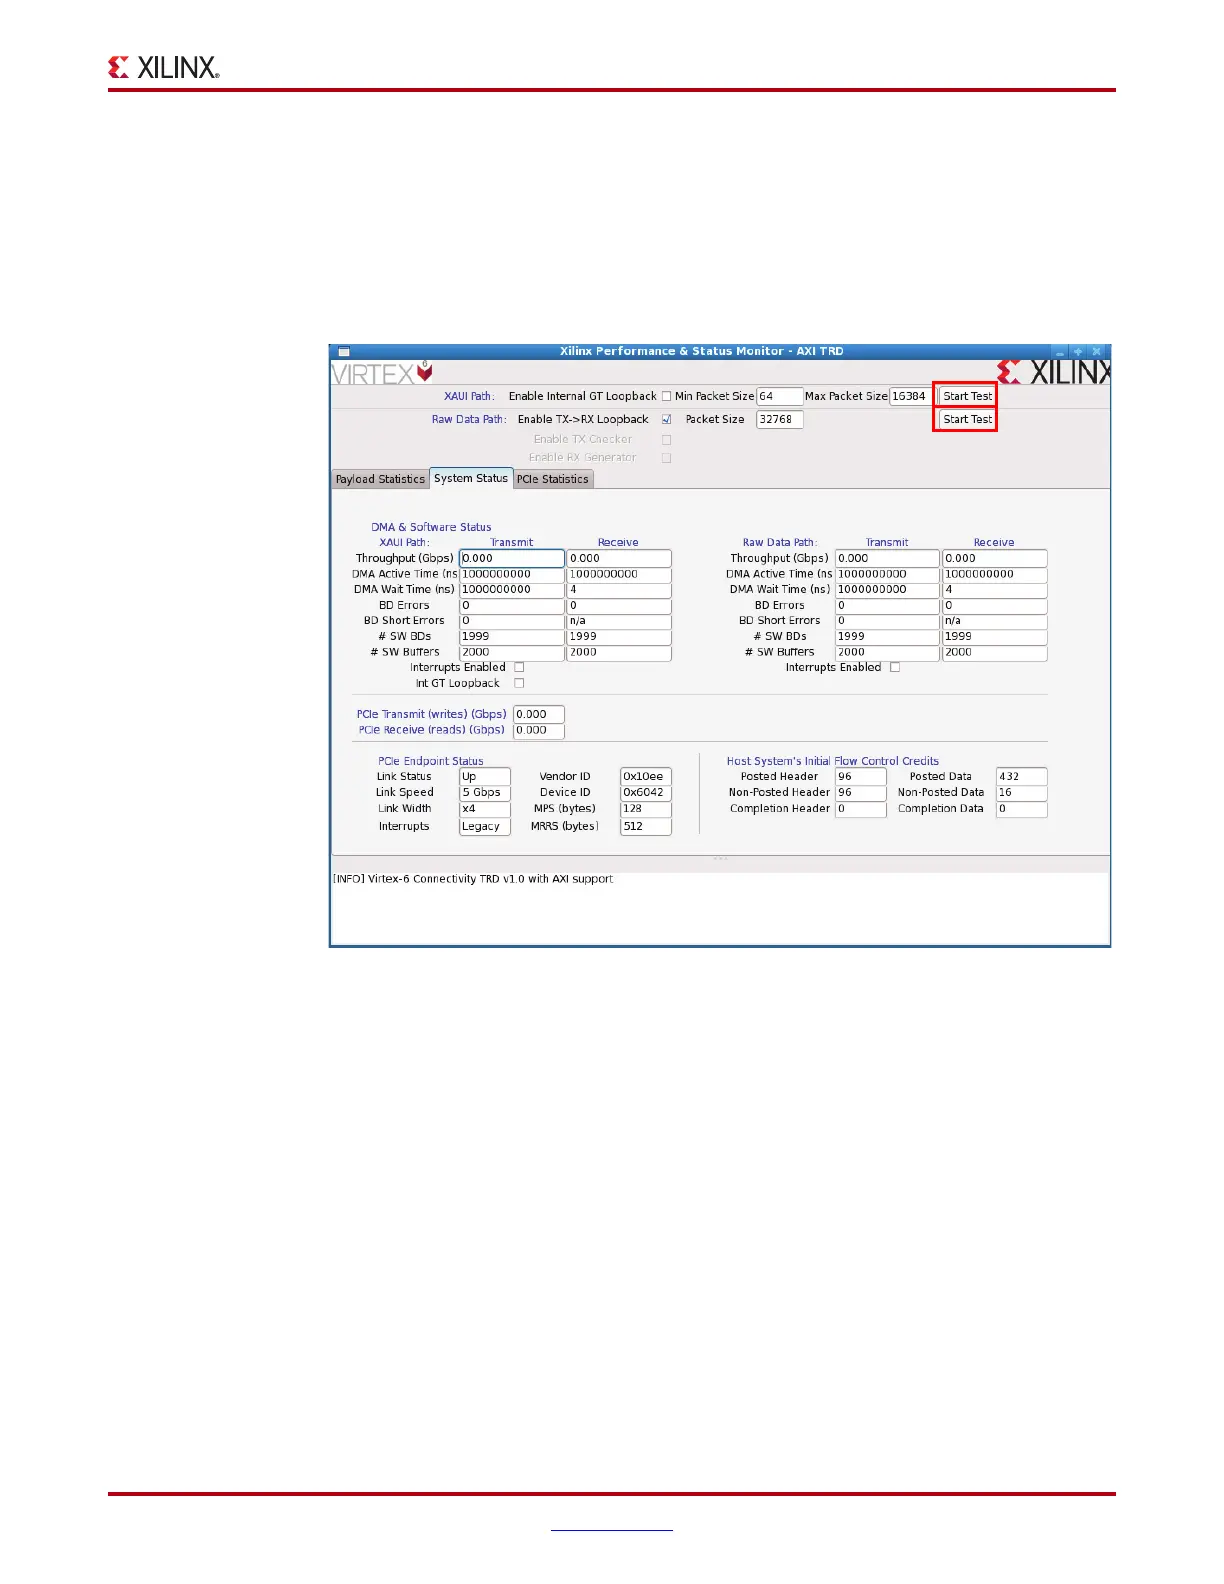Open the window menu icon in title bar
1224x1584 pixels.
[x=344, y=352]
